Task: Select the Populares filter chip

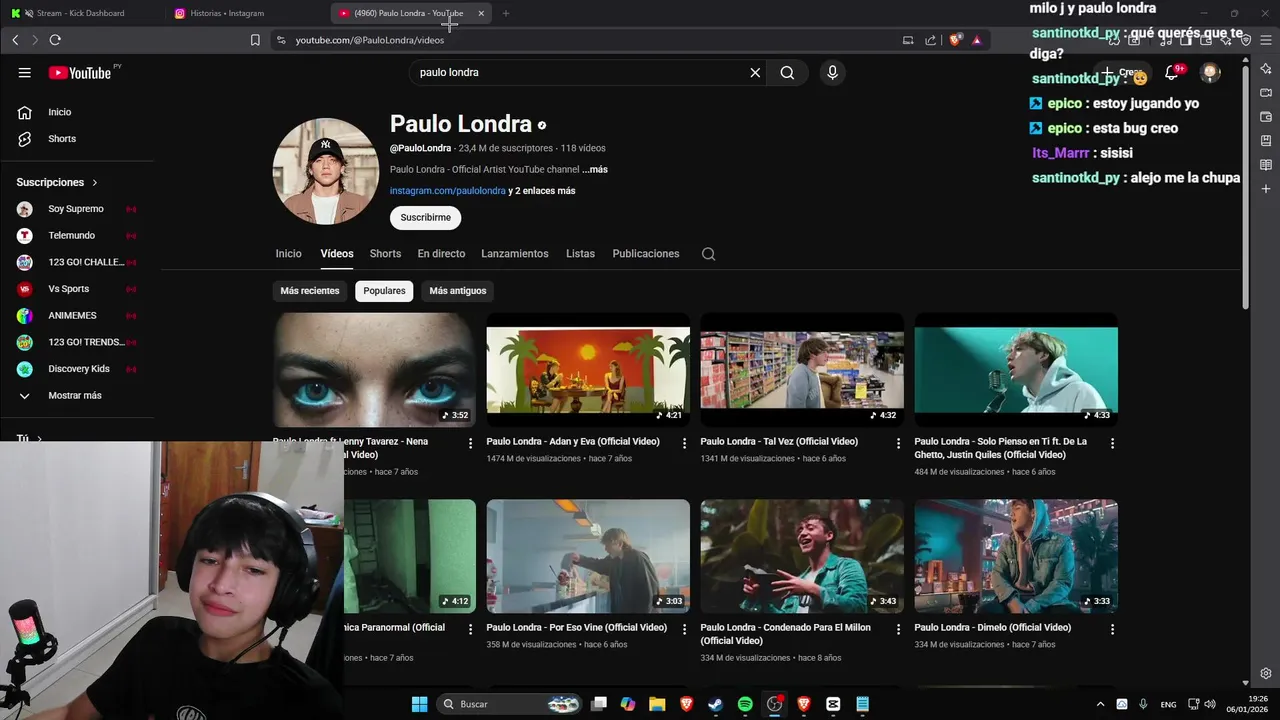Action: pyautogui.click(x=384, y=291)
